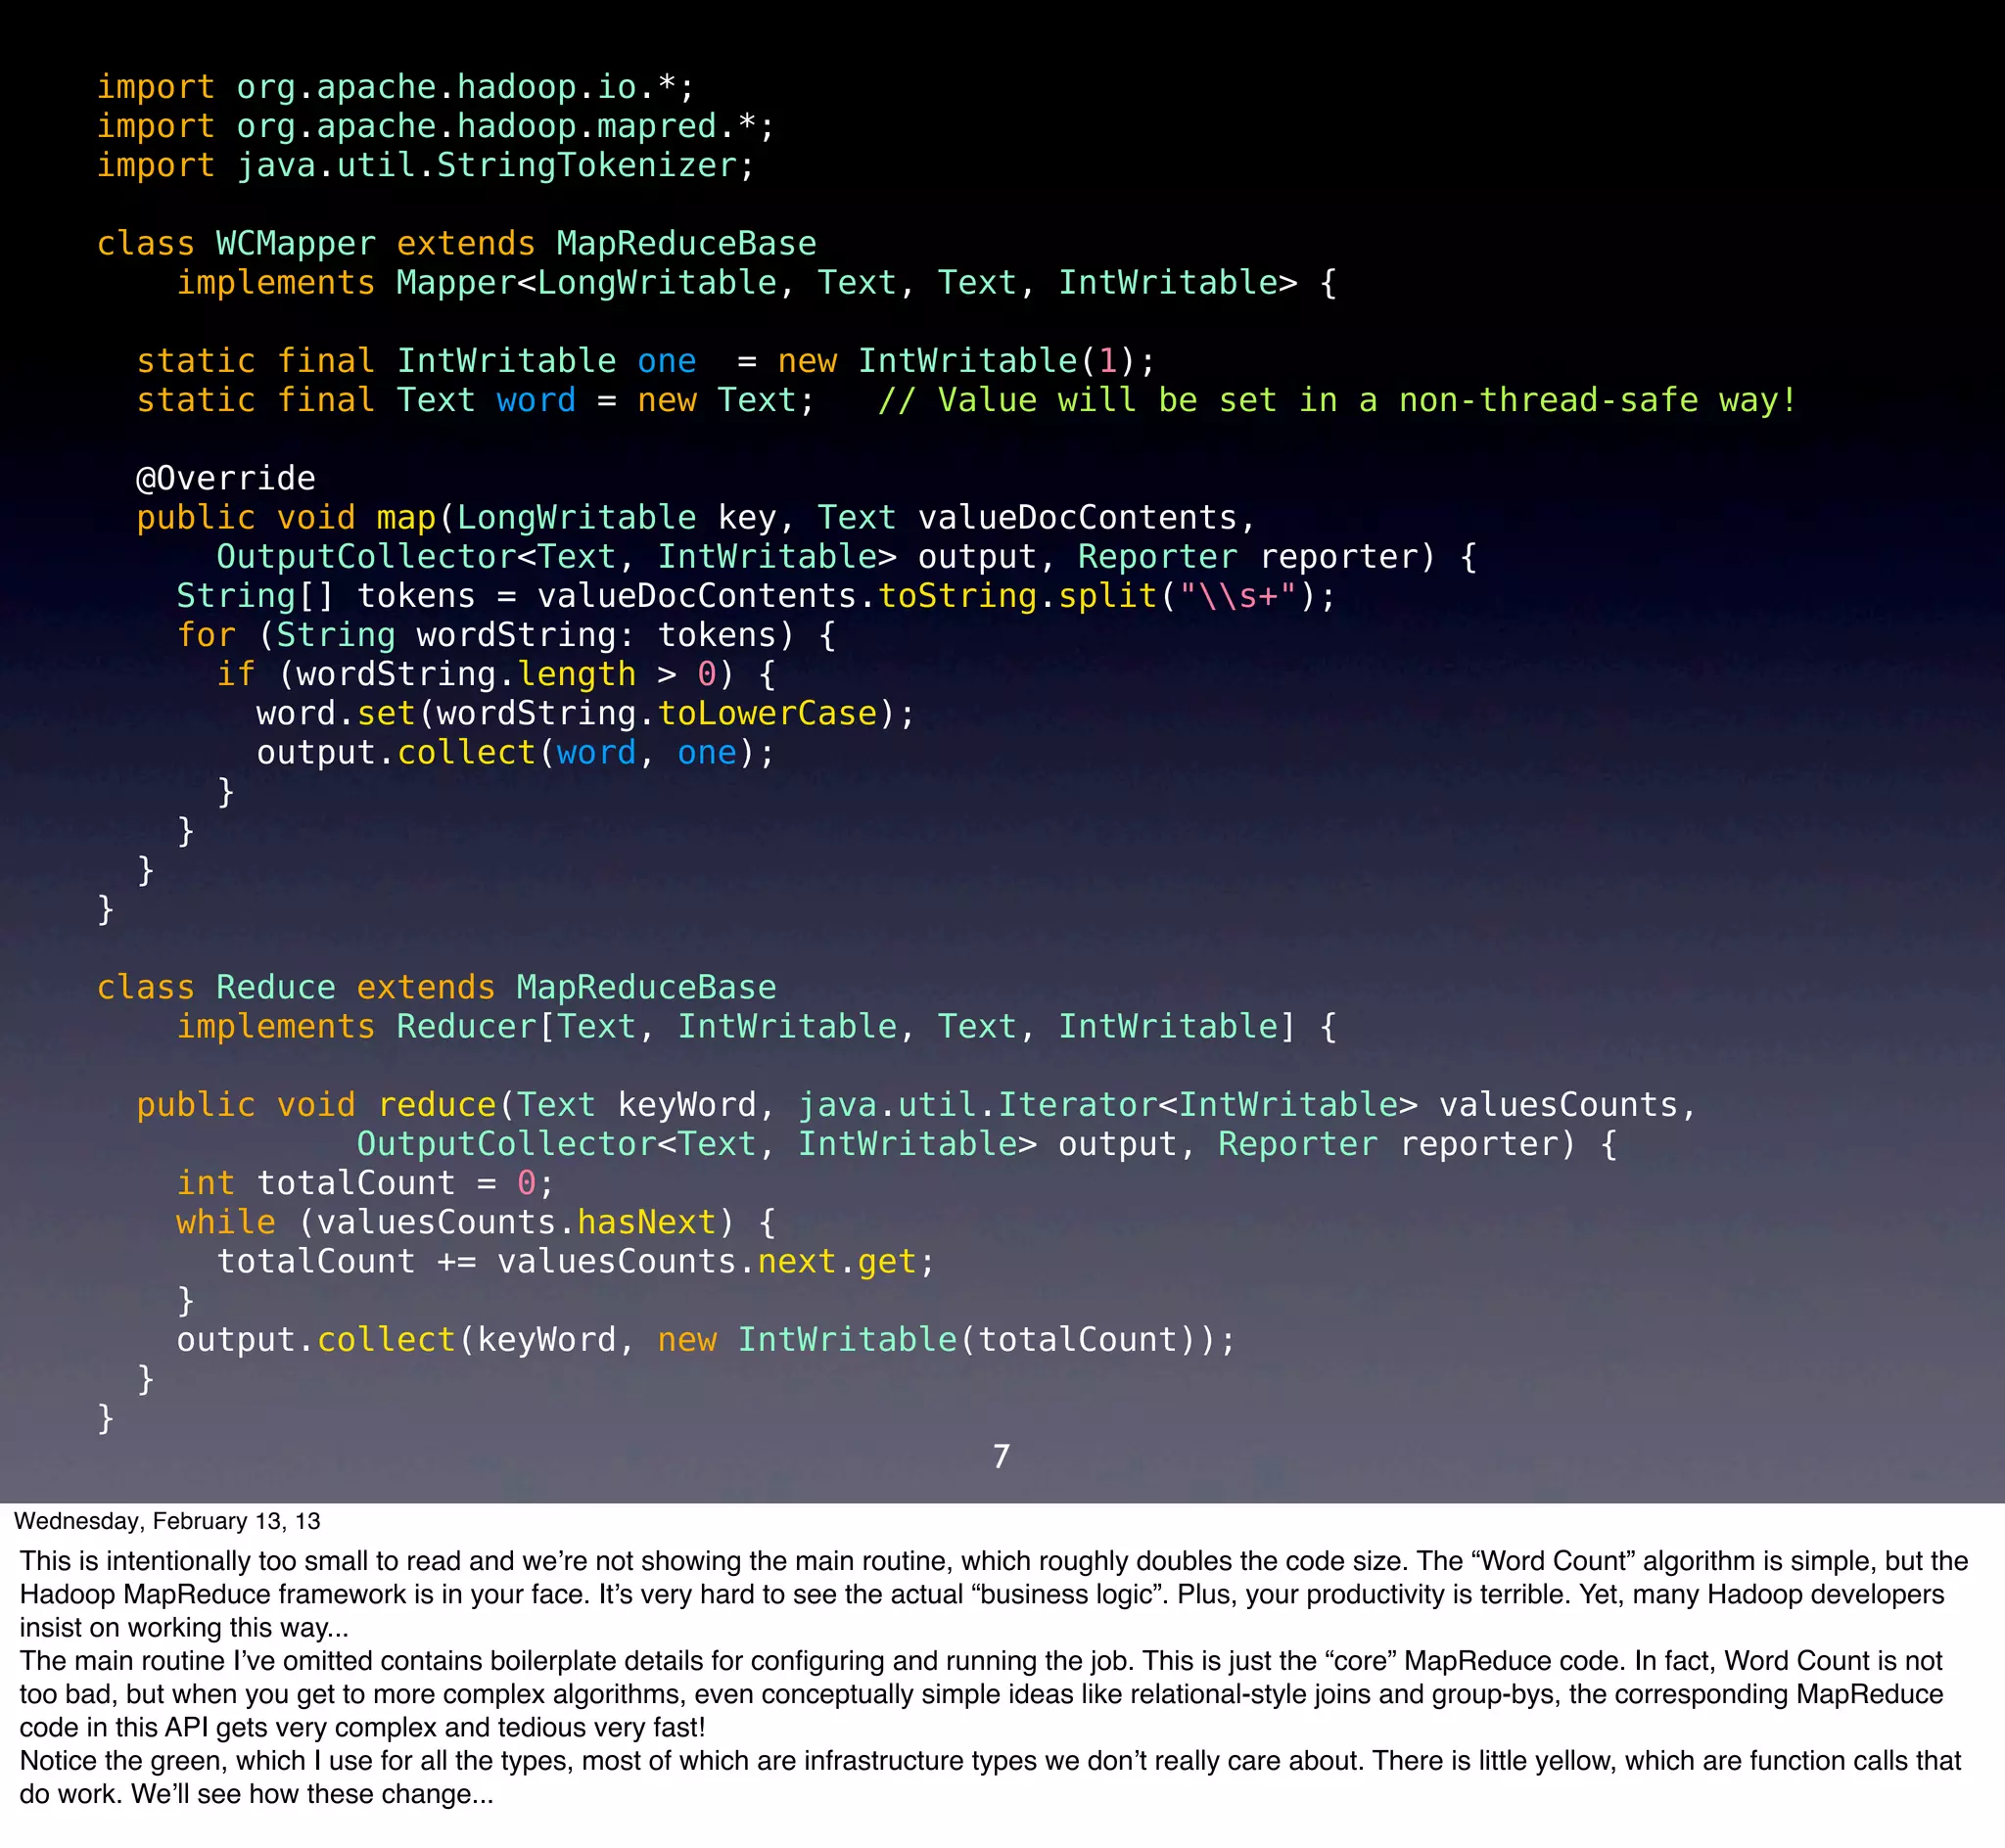Click 'class Reduce extends MapReduceBase' line
The height and width of the screenshot is (1848, 2005).
click(x=436, y=987)
